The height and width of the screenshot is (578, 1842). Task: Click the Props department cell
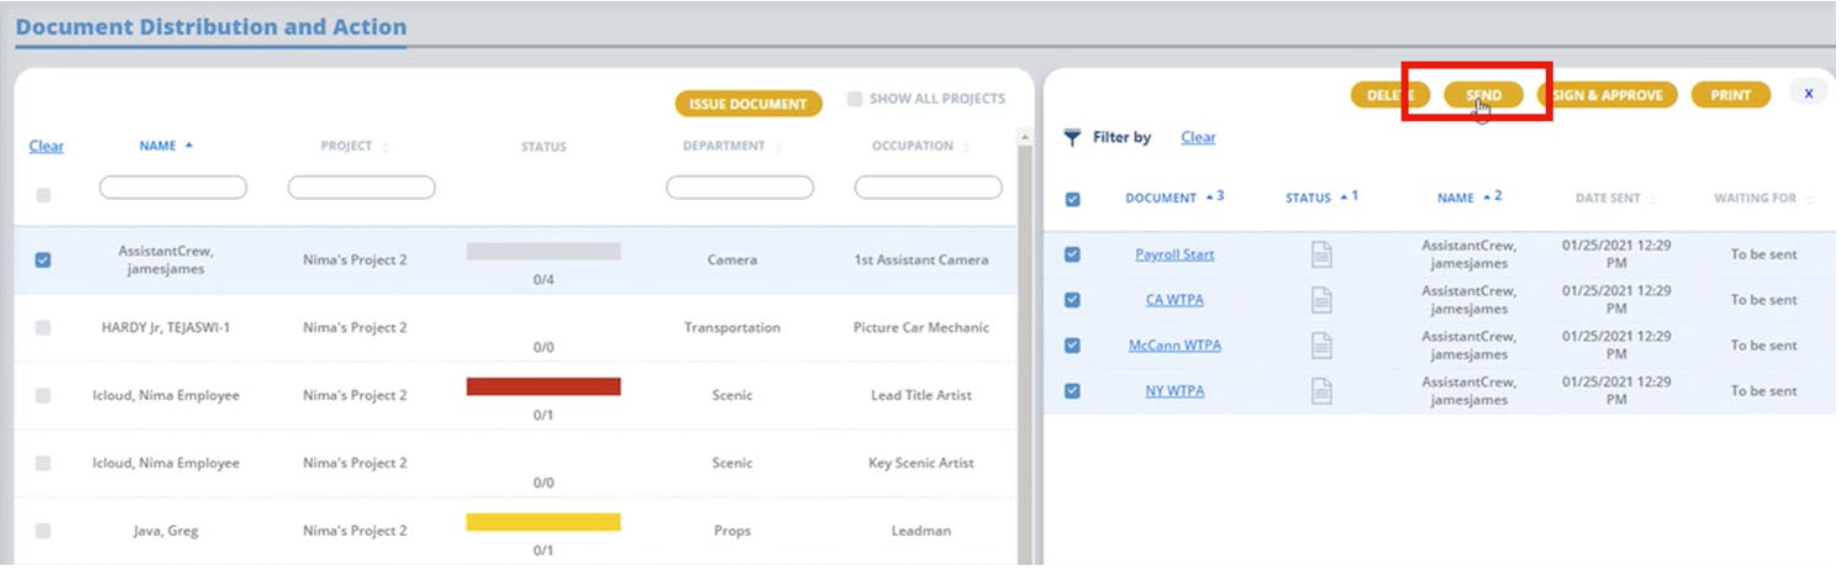[732, 532]
